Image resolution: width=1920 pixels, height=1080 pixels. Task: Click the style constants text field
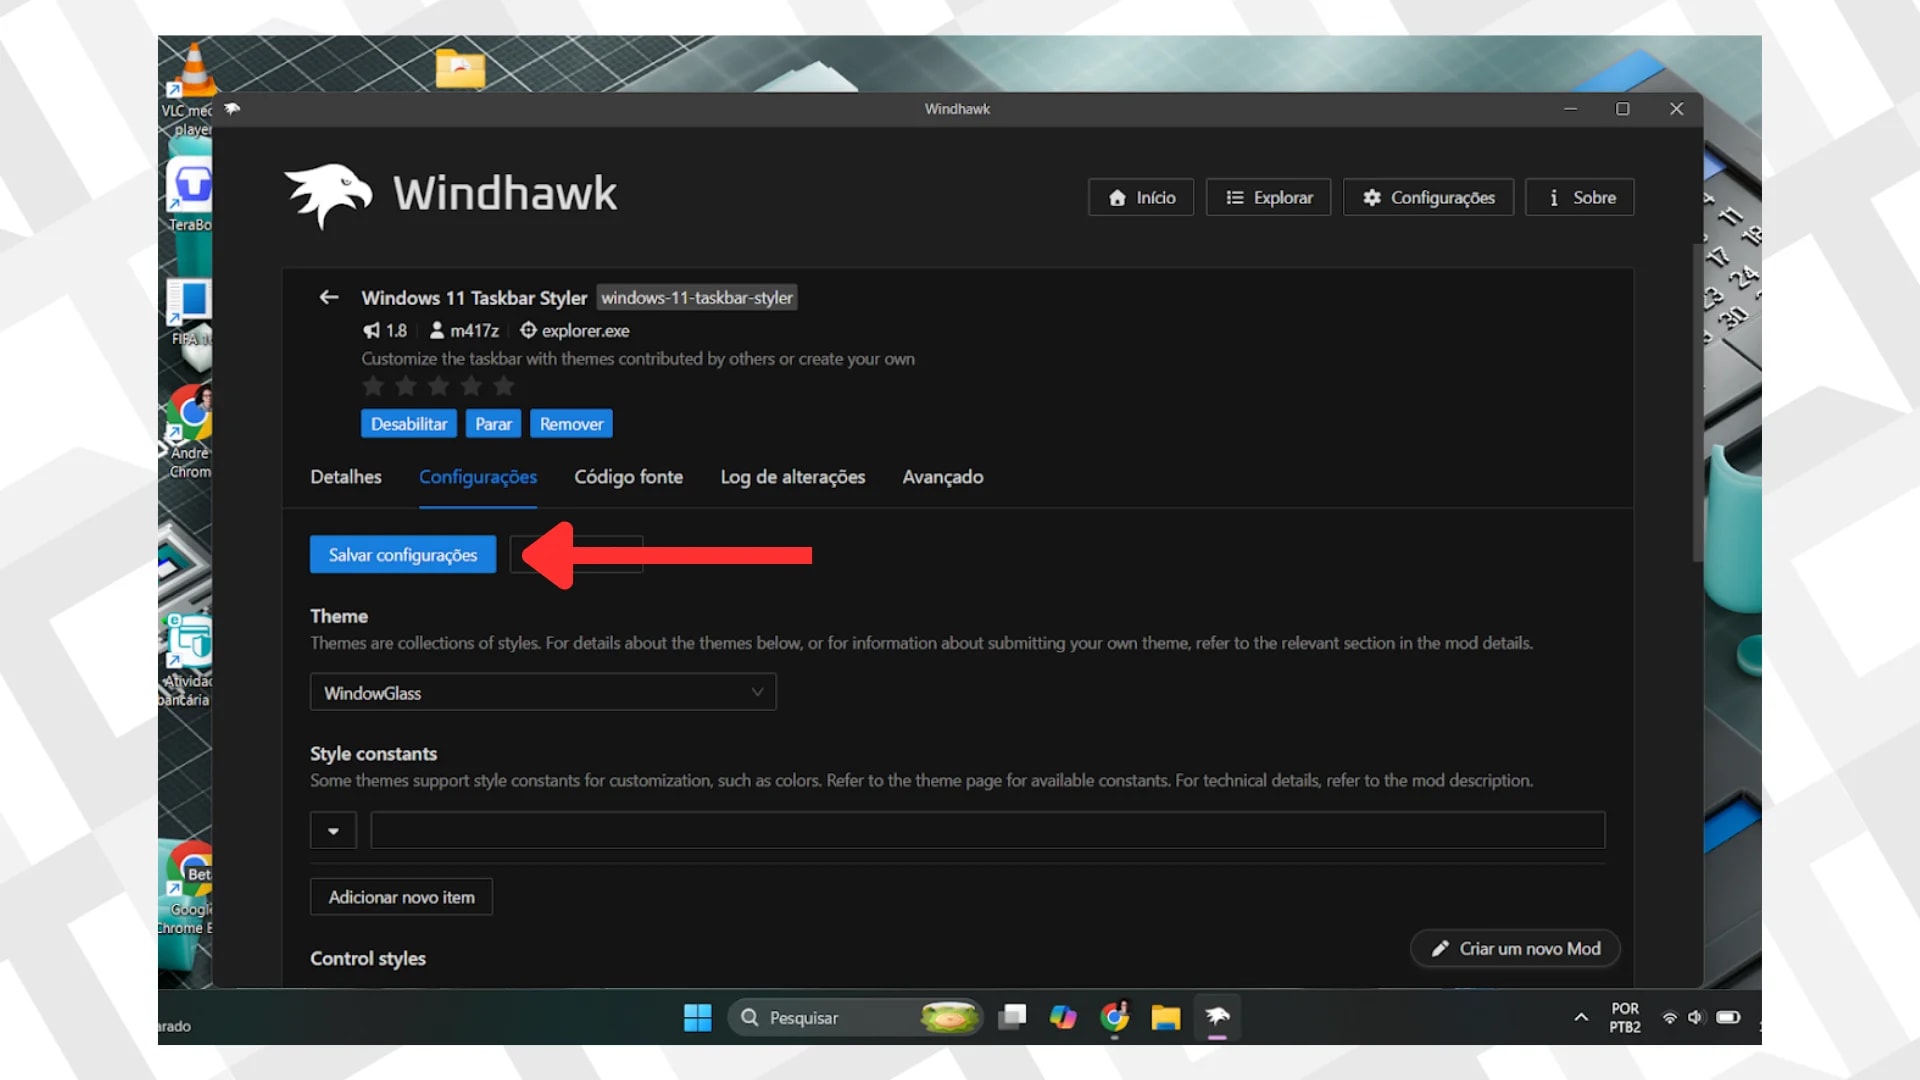(x=988, y=830)
